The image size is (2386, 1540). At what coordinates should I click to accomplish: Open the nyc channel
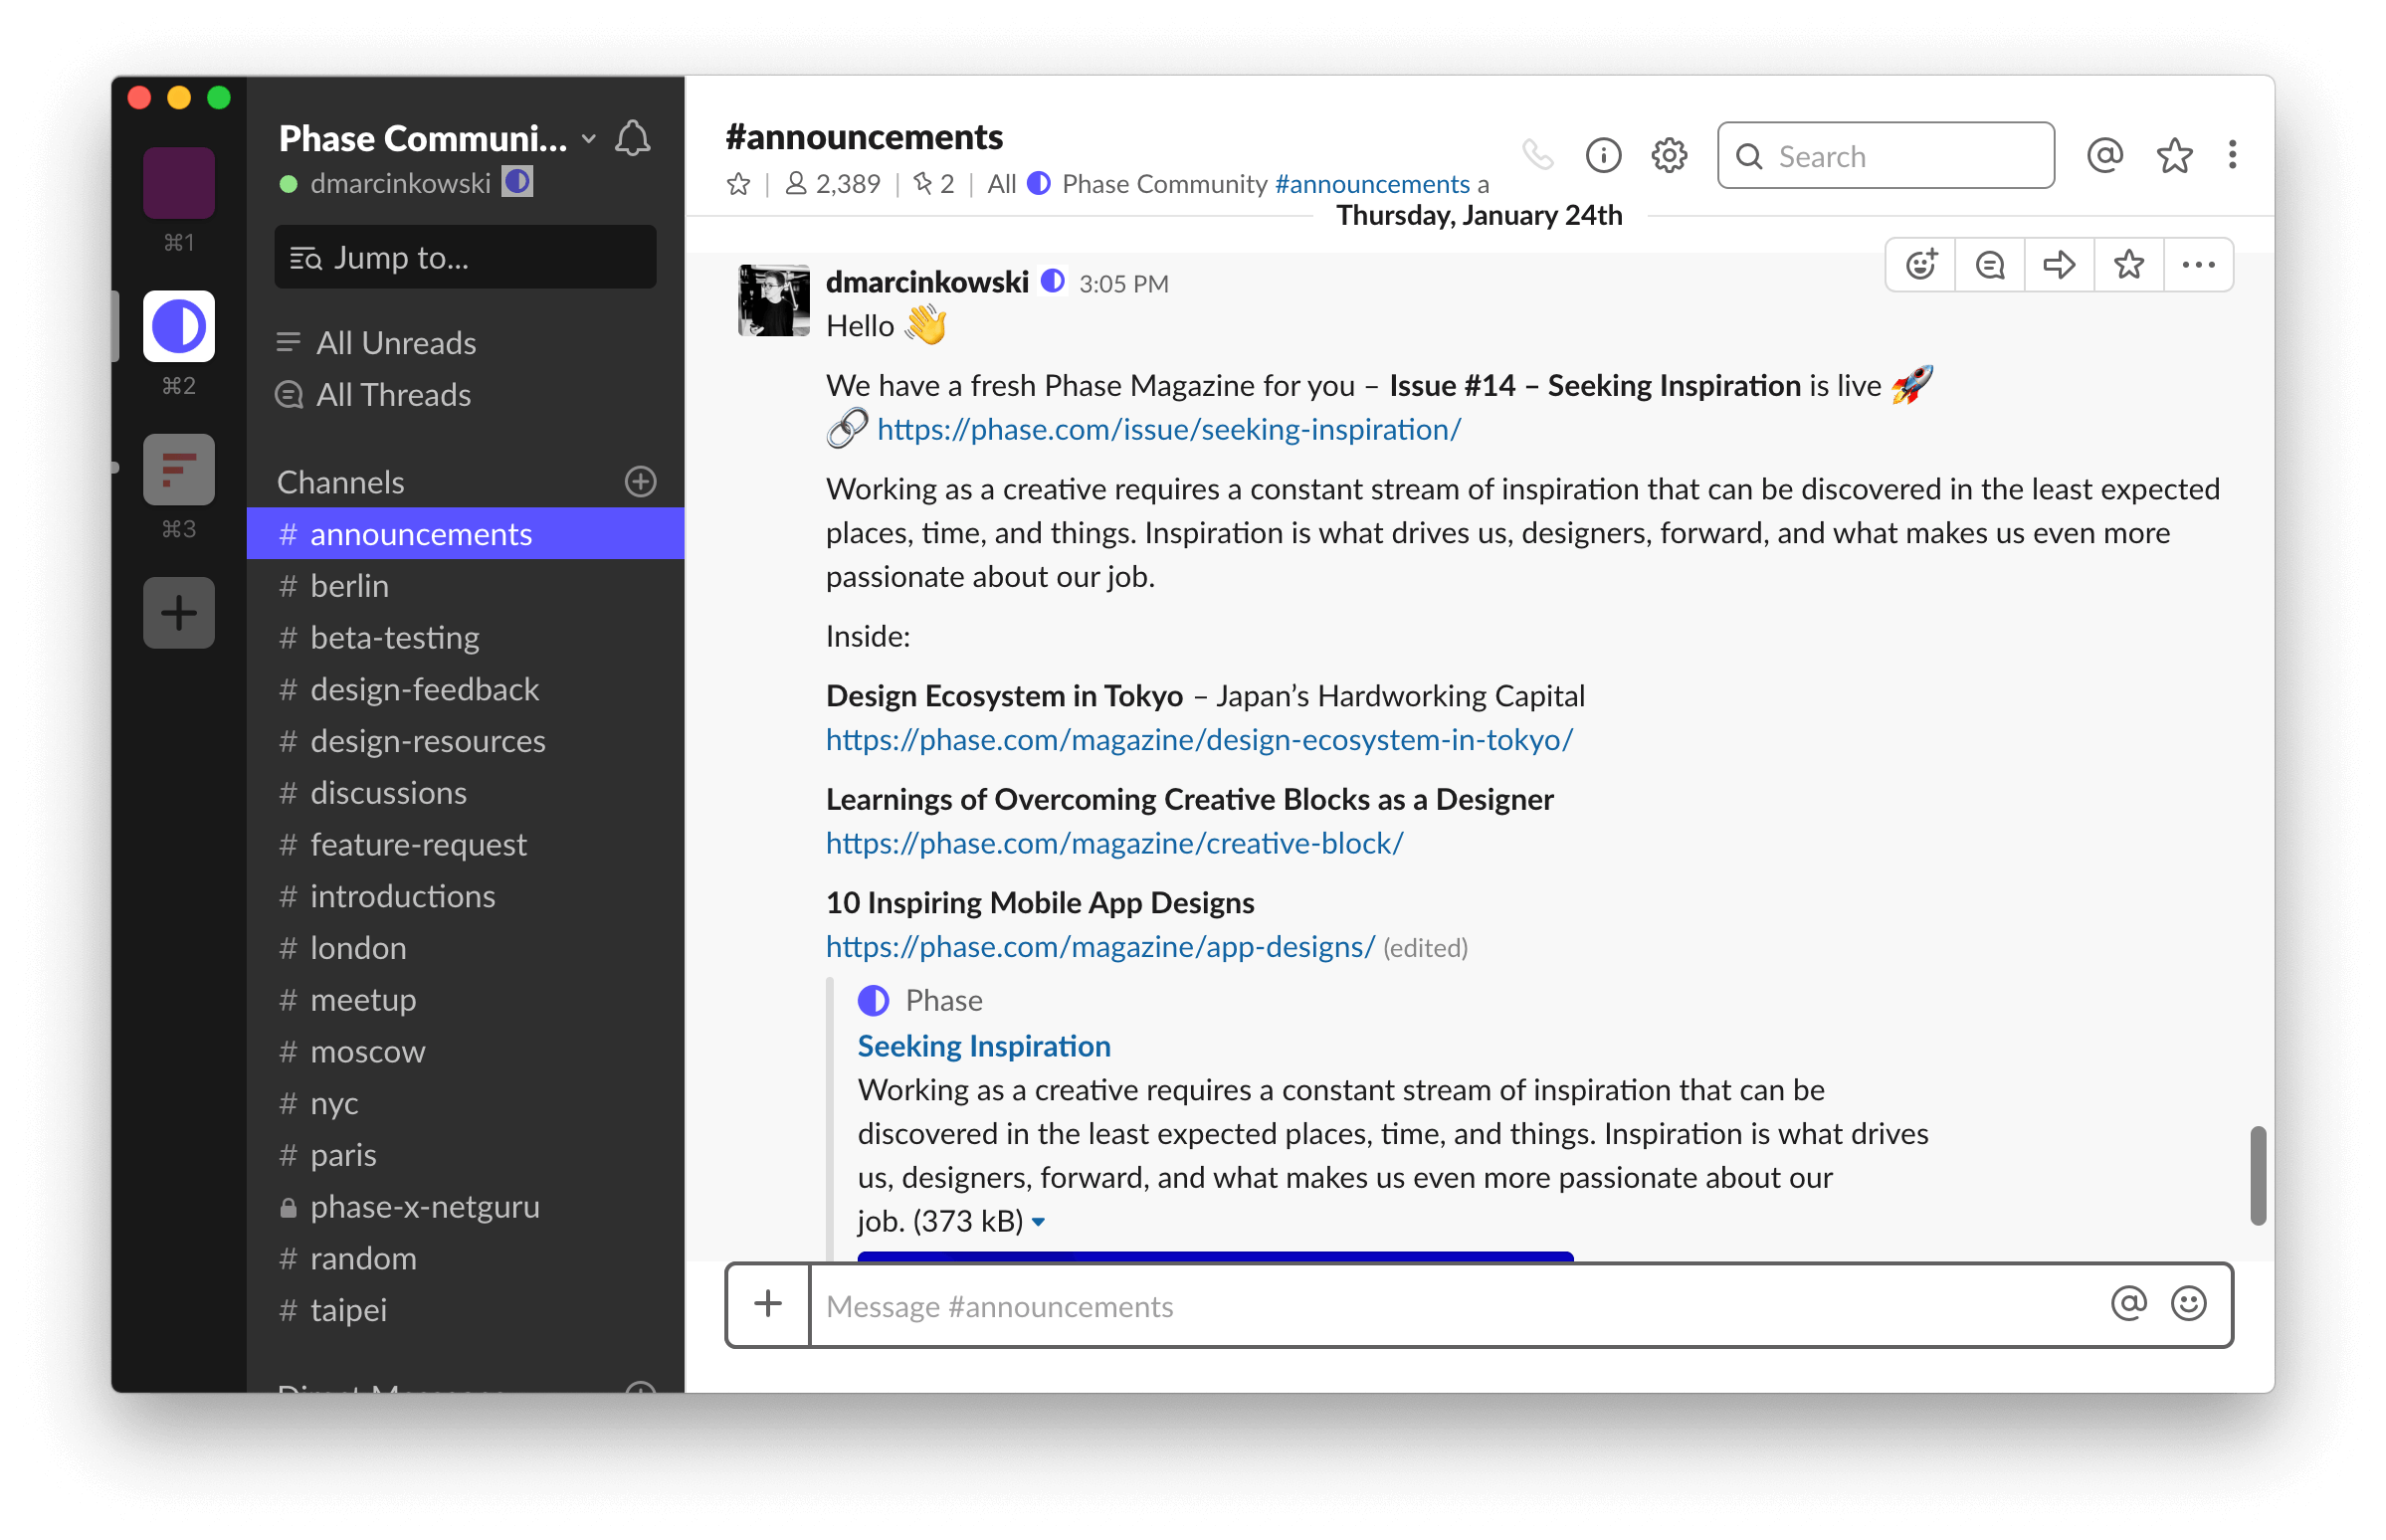[x=465, y=1102]
